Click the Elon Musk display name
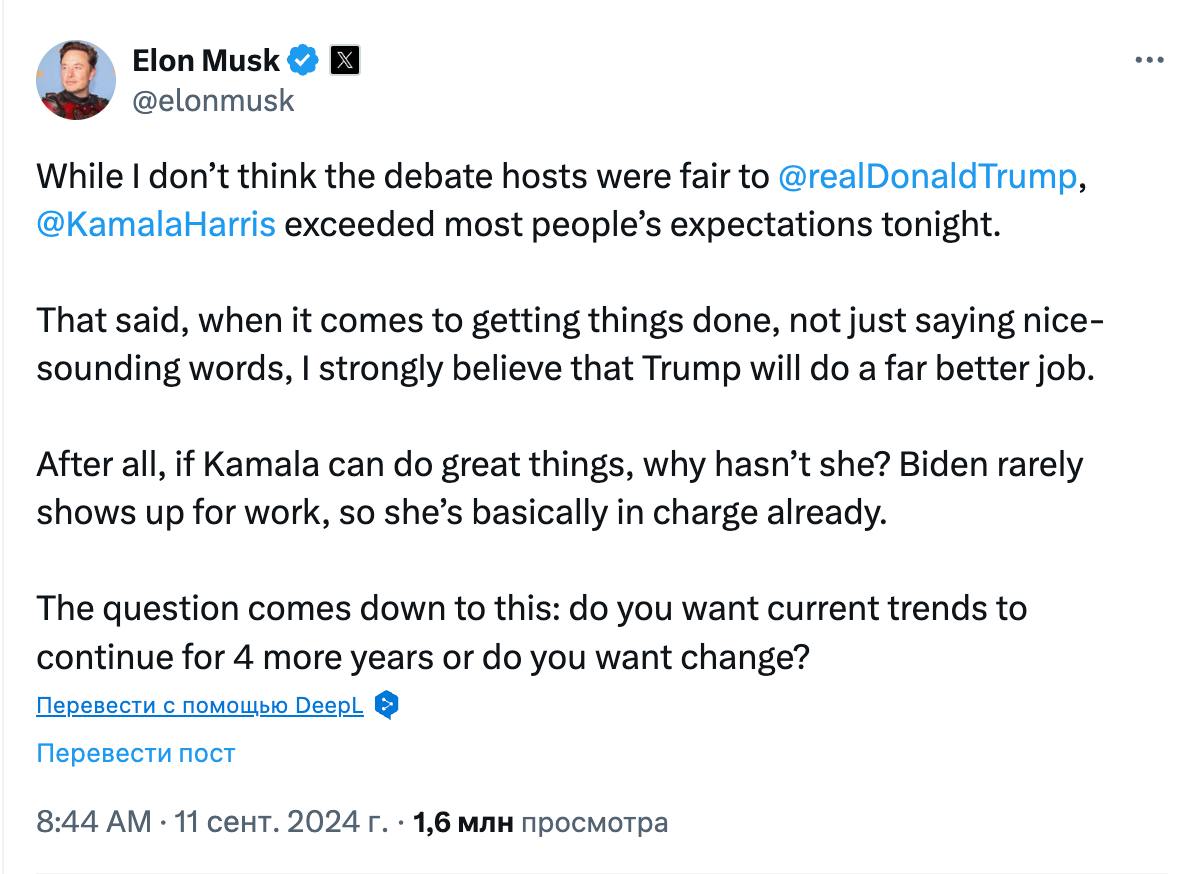The image size is (1200, 874). tap(206, 61)
